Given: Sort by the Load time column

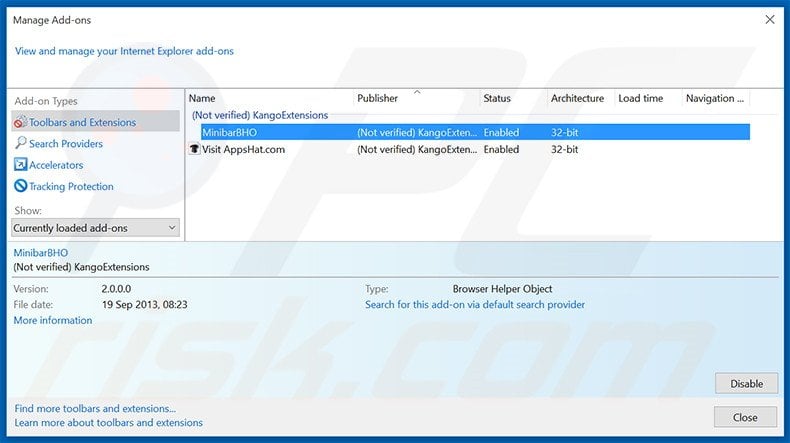Looking at the screenshot, I should (x=640, y=98).
